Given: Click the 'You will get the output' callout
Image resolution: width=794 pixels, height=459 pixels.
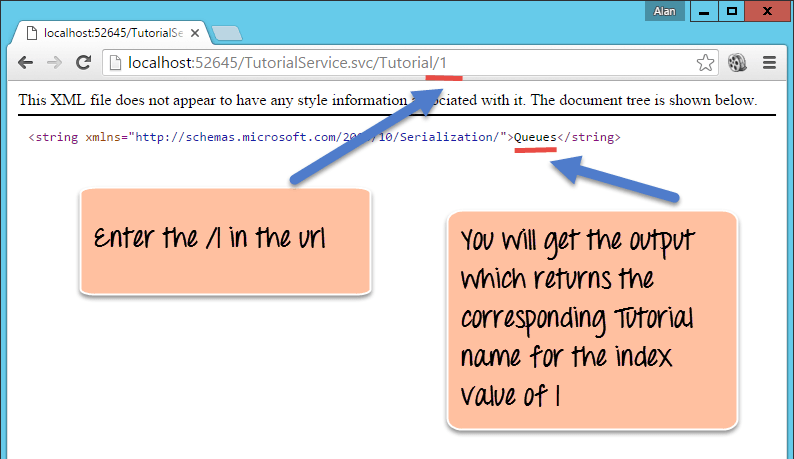Looking at the screenshot, I should pyautogui.click(x=592, y=320).
